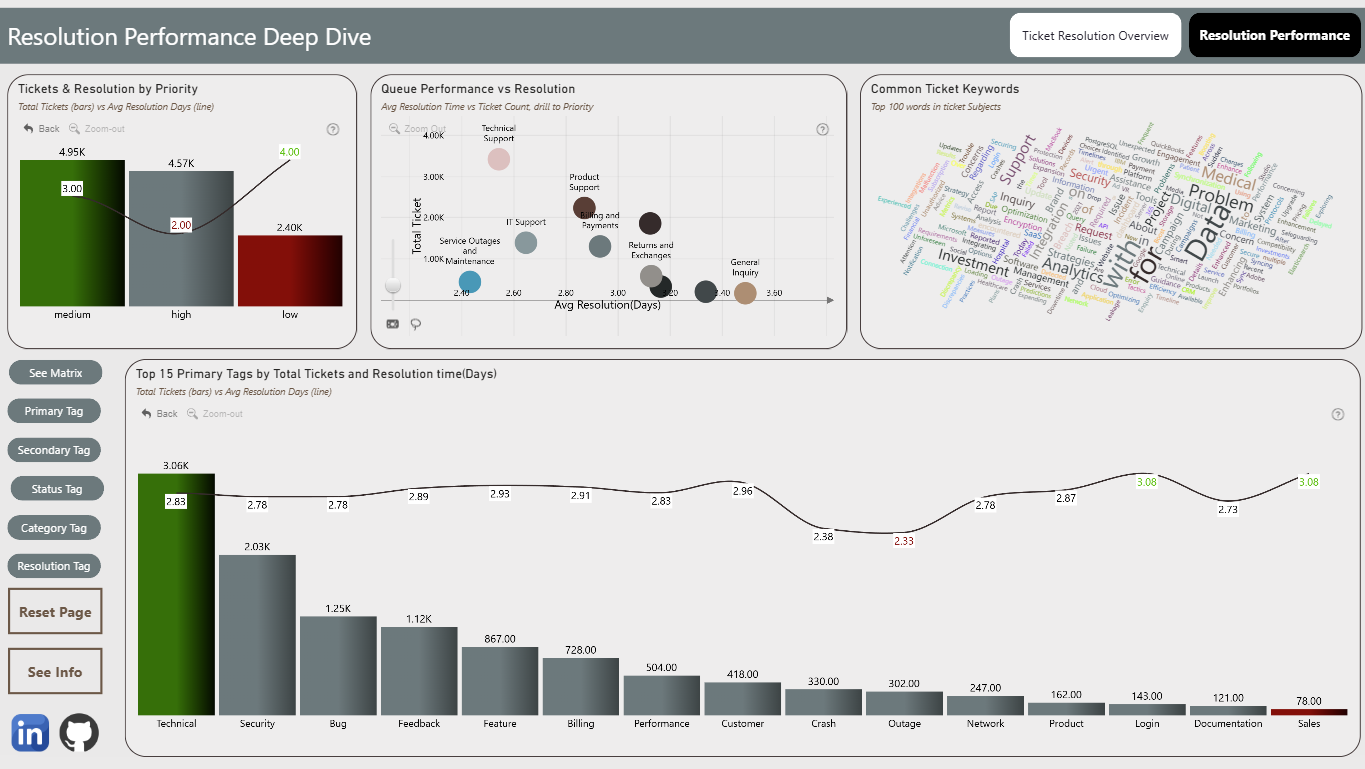Switch chart to Status Tag

[57, 489]
